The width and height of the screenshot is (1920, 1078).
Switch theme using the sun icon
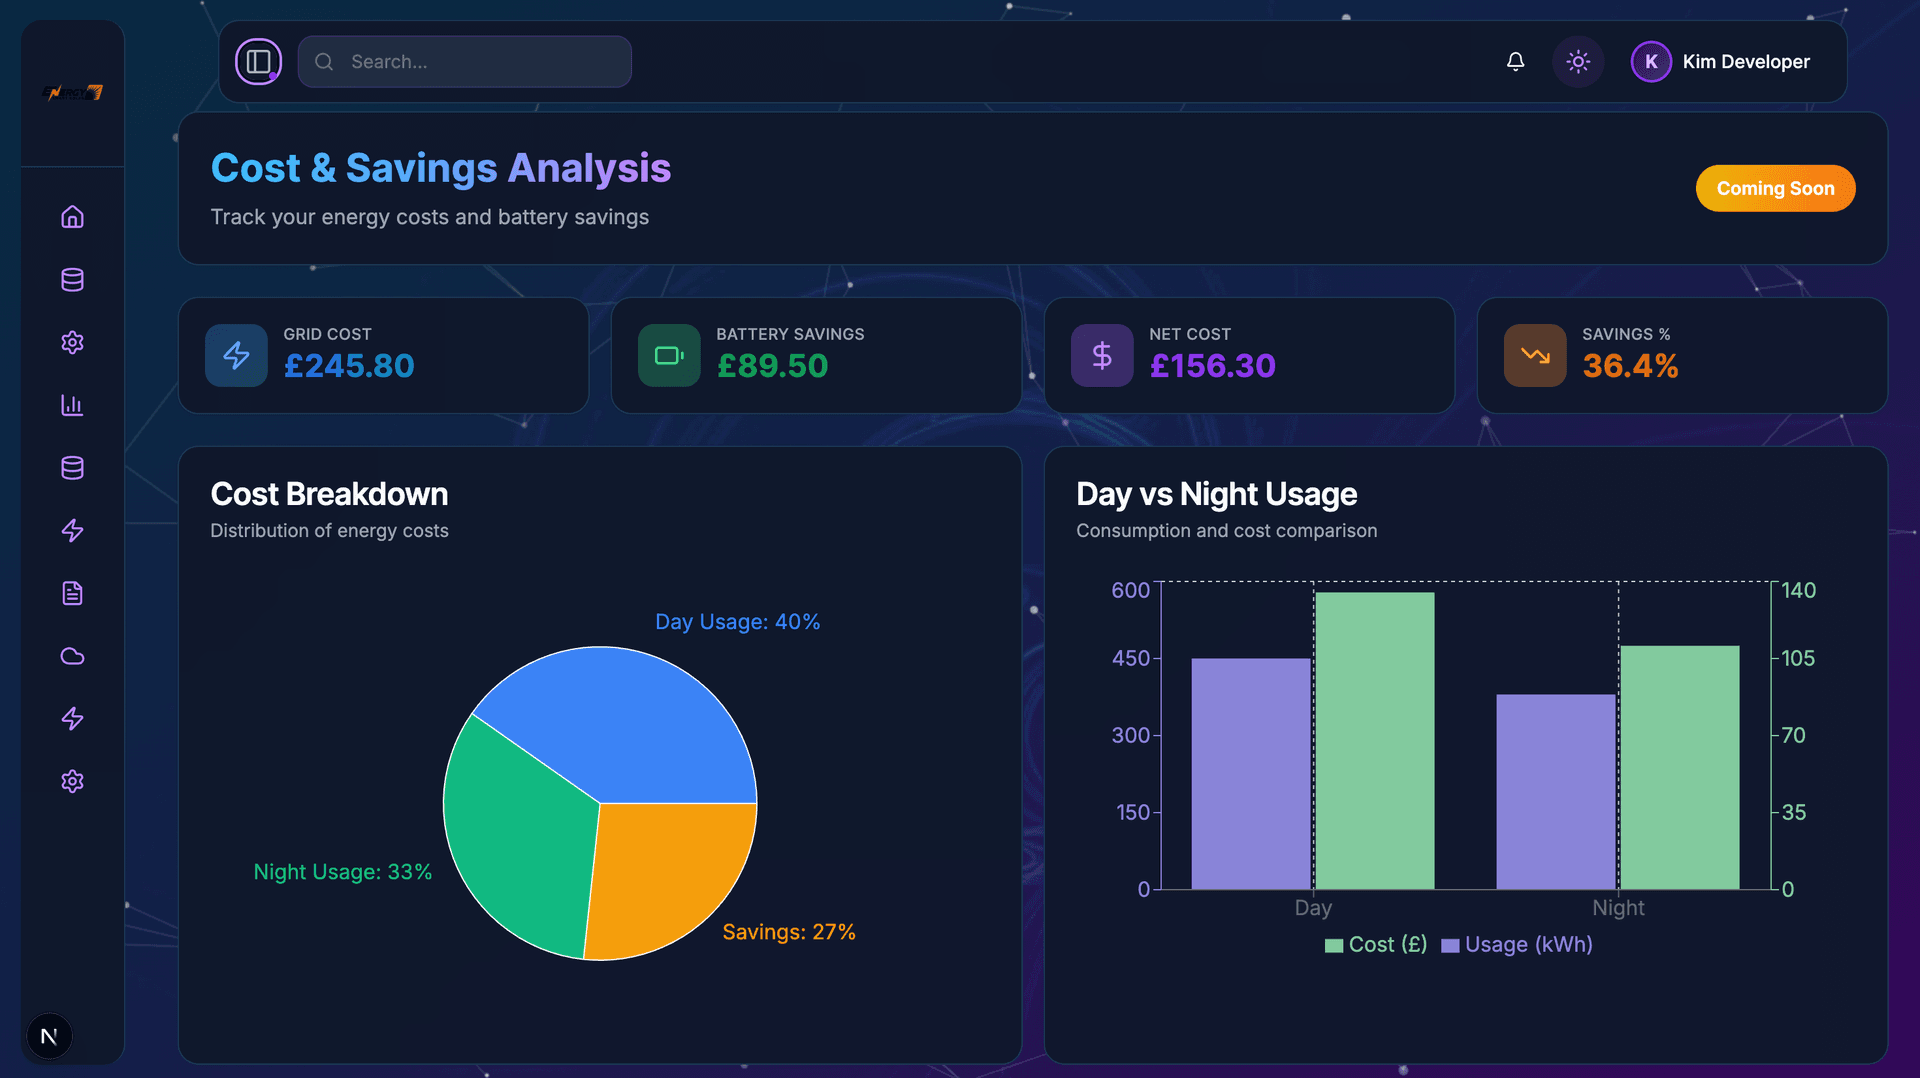1578,62
